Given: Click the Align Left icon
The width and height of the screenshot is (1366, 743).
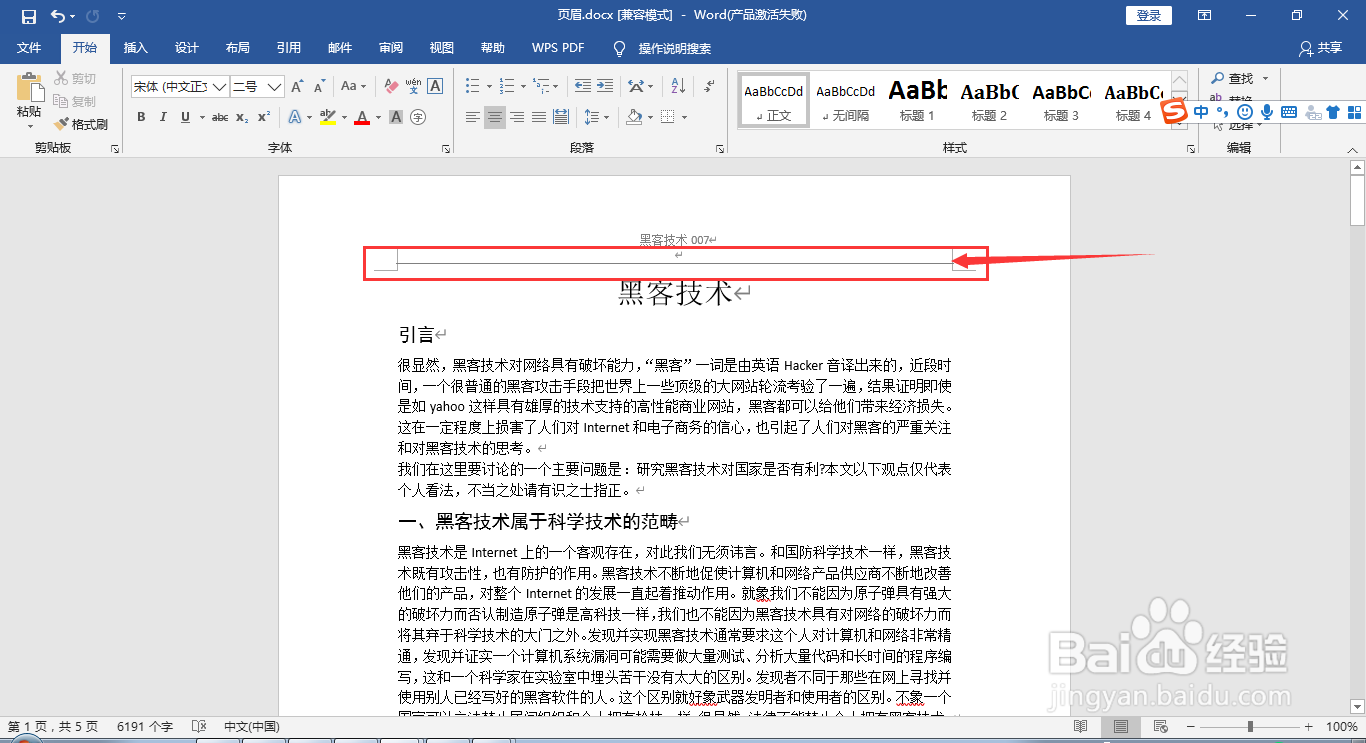Looking at the screenshot, I should pos(473,117).
